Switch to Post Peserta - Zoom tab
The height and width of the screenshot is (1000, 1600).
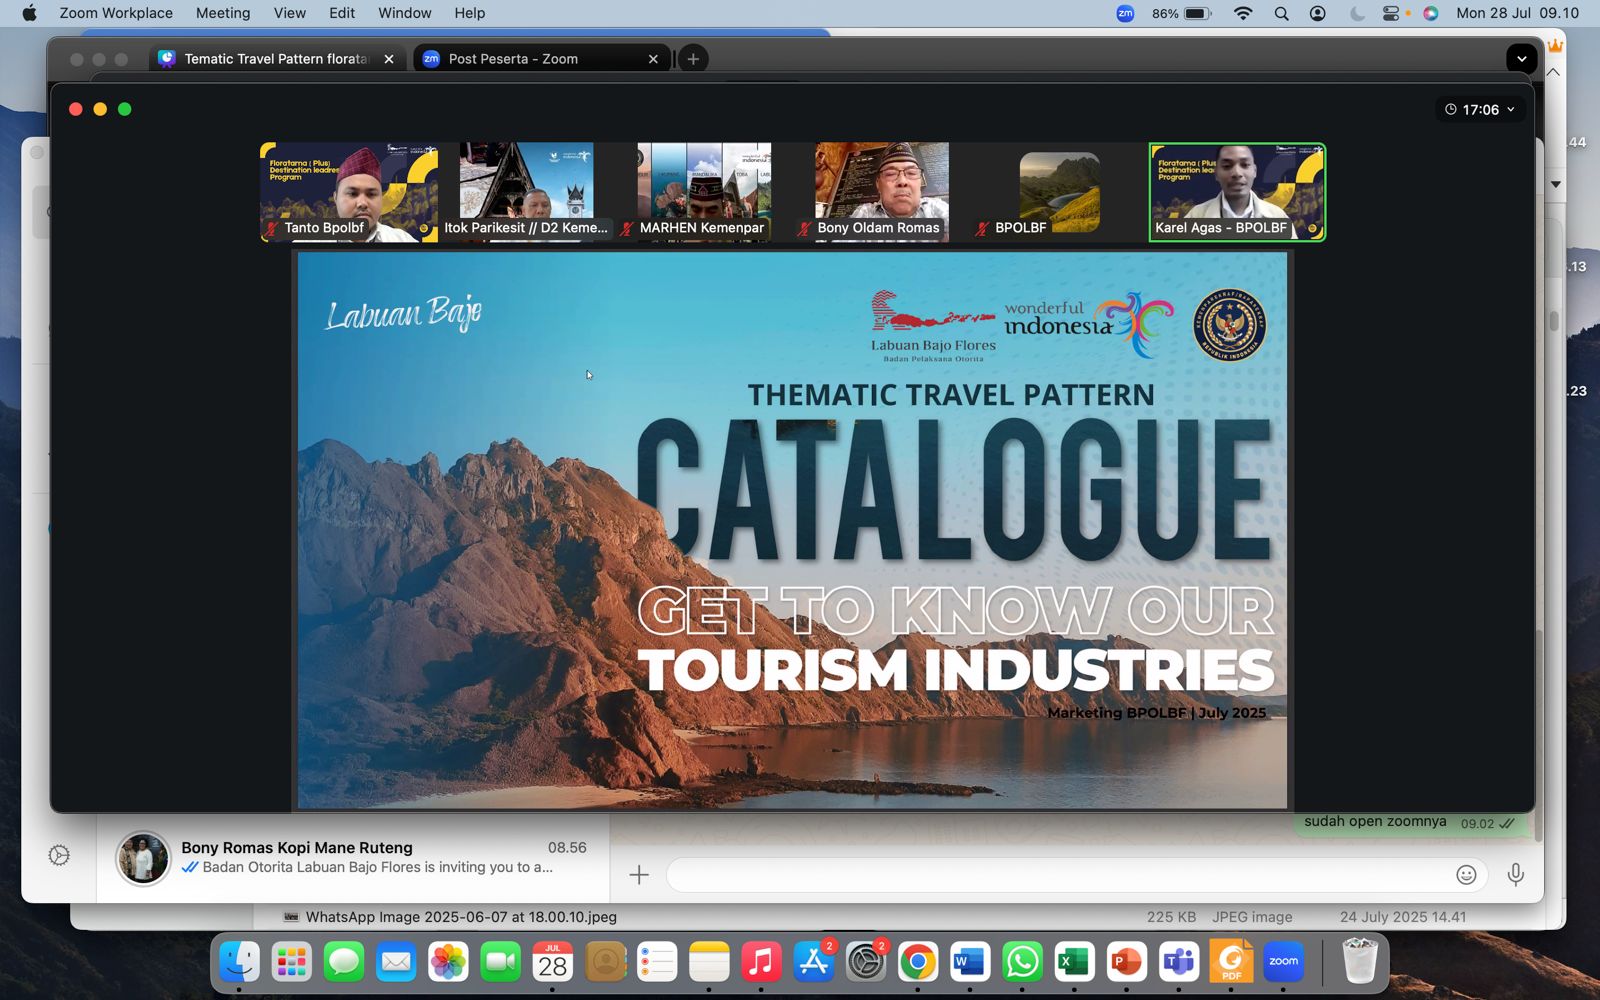tap(541, 59)
